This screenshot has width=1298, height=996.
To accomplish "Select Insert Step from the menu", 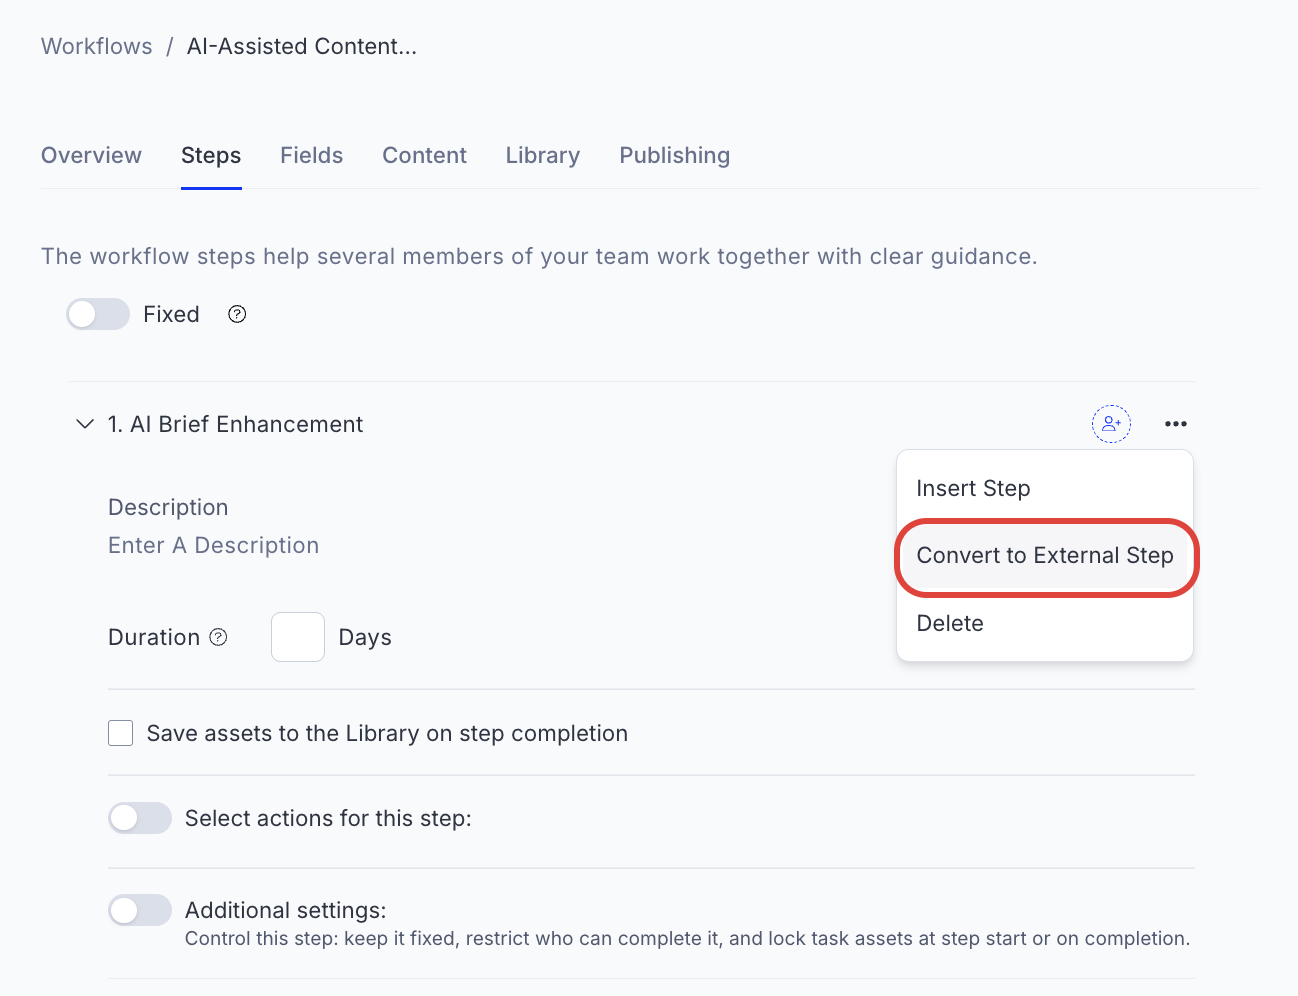I will 972,488.
